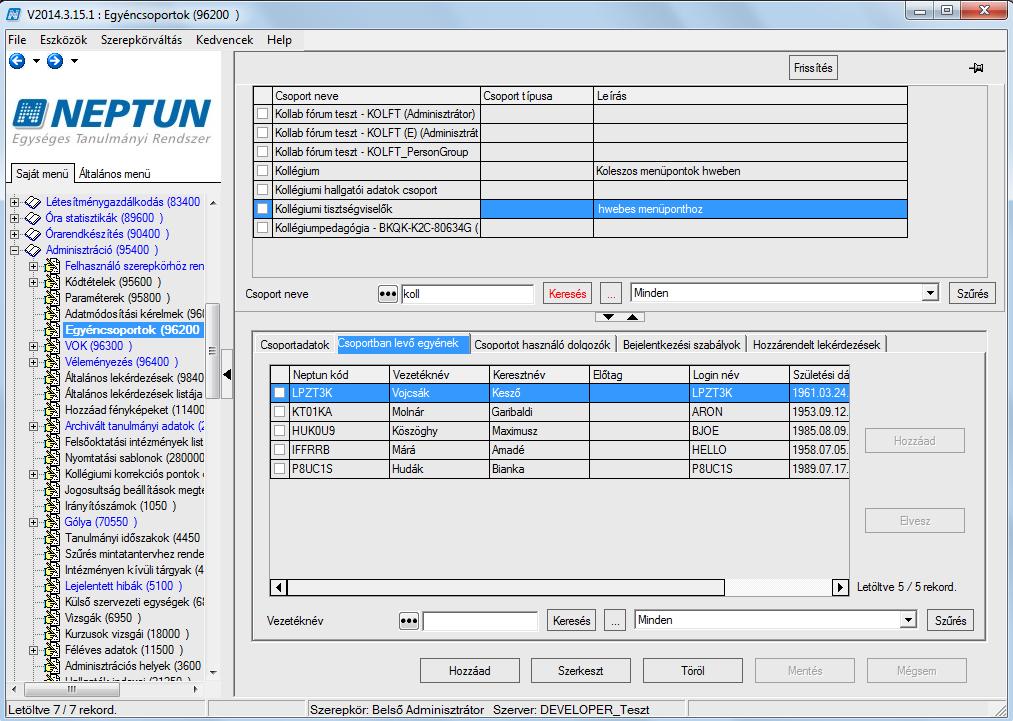Click the Vezetéknév search input field
Screen dimensions: 1013x721
(x=480, y=621)
